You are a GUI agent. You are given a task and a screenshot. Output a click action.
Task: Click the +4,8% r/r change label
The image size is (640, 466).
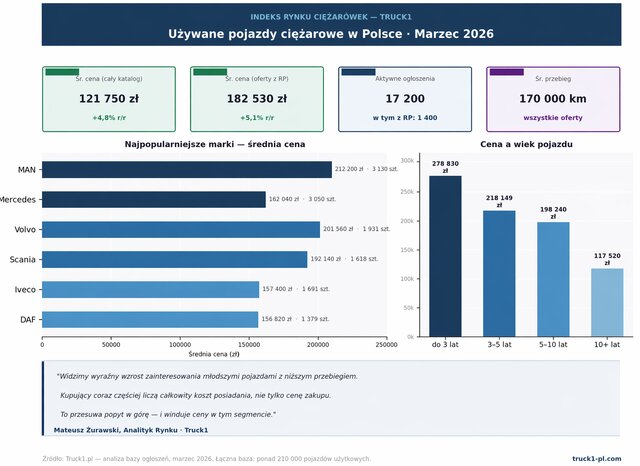point(110,118)
